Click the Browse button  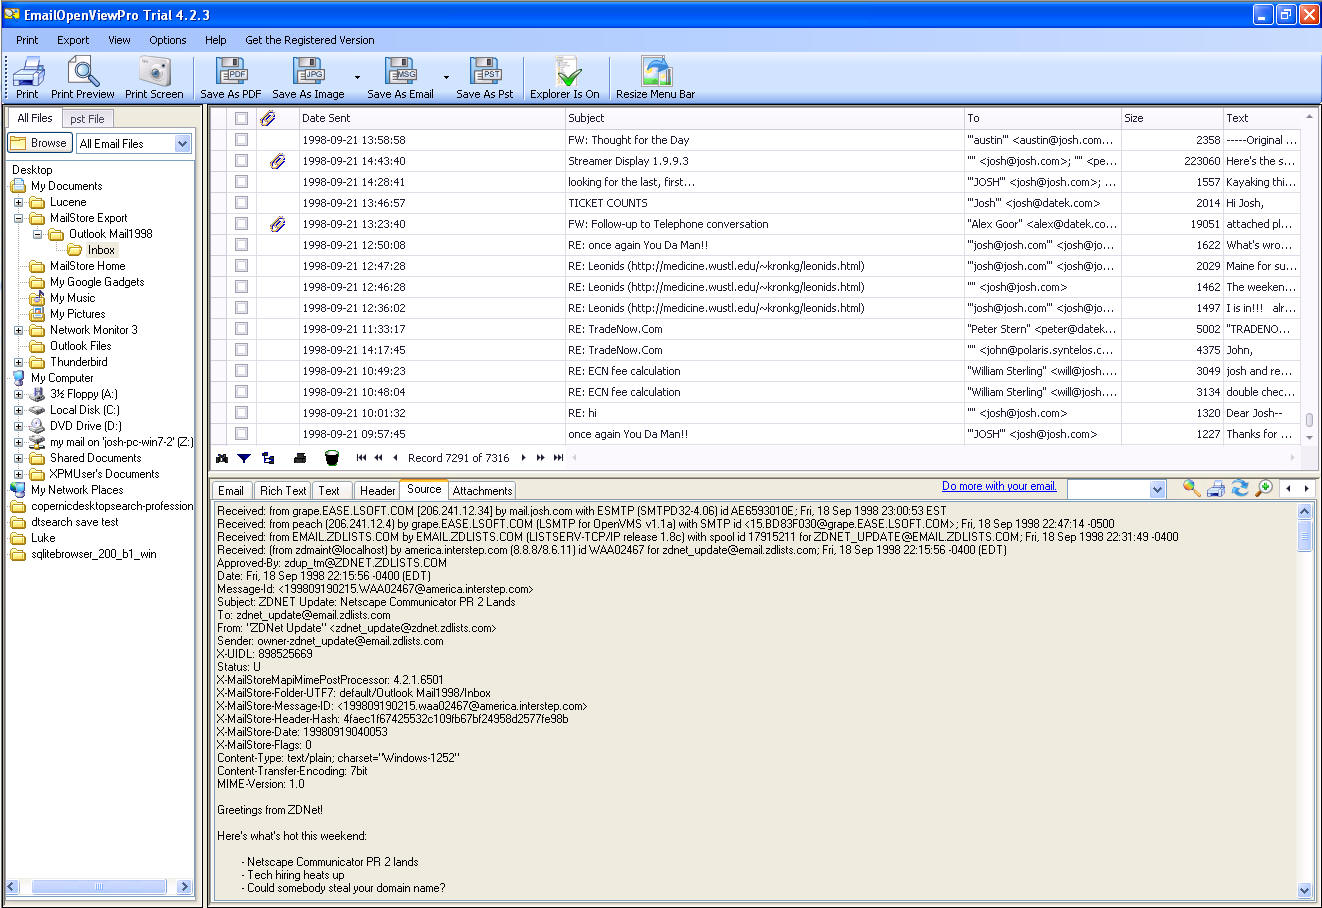pos(40,144)
